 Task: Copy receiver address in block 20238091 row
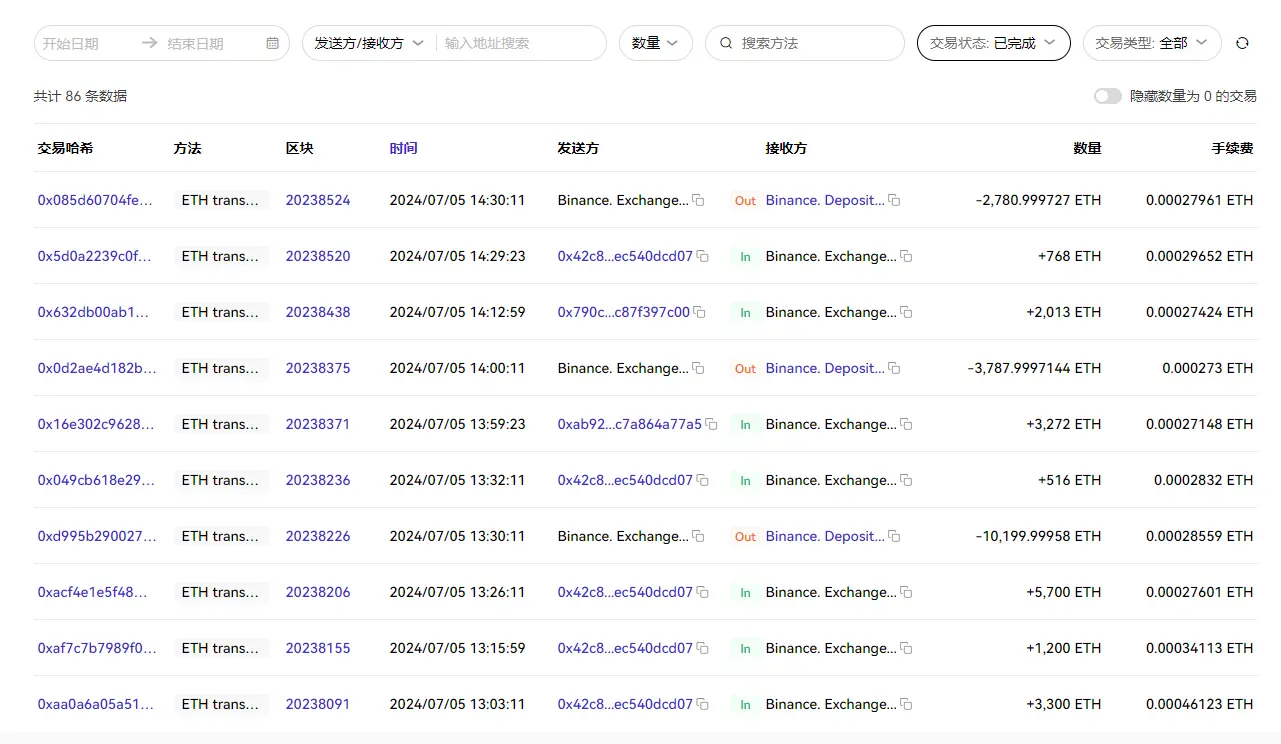click(906, 704)
